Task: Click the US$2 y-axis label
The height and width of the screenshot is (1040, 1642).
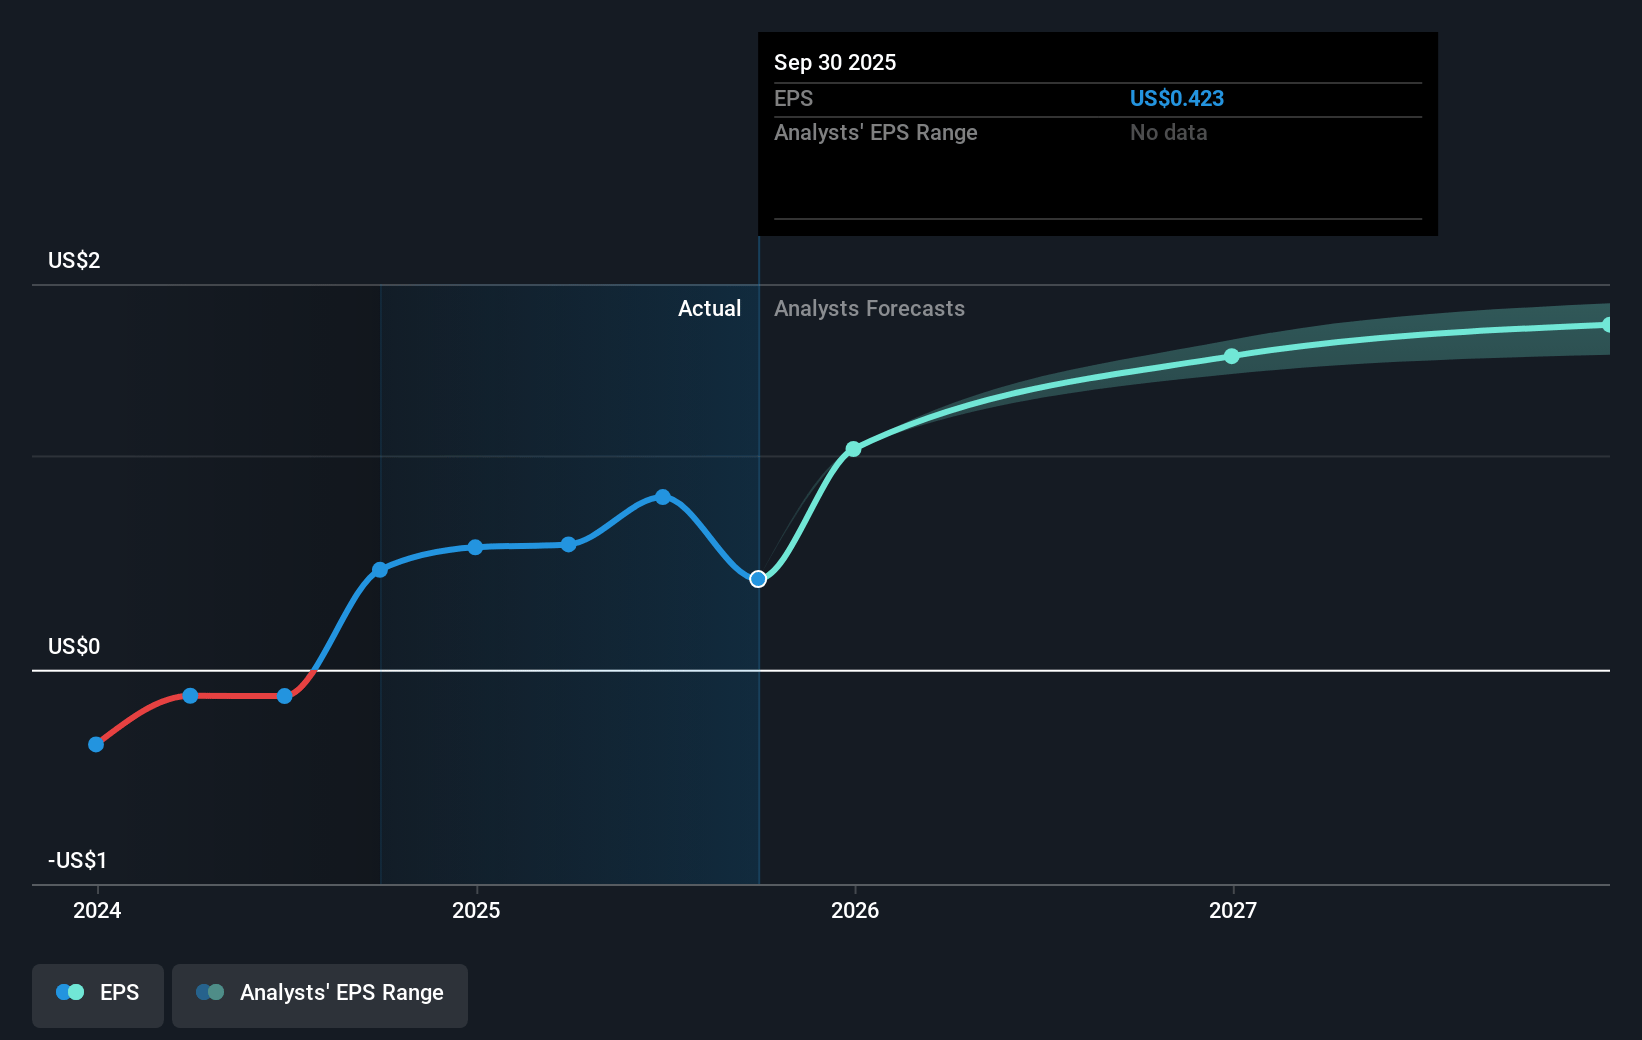Action: [x=74, y=261]
